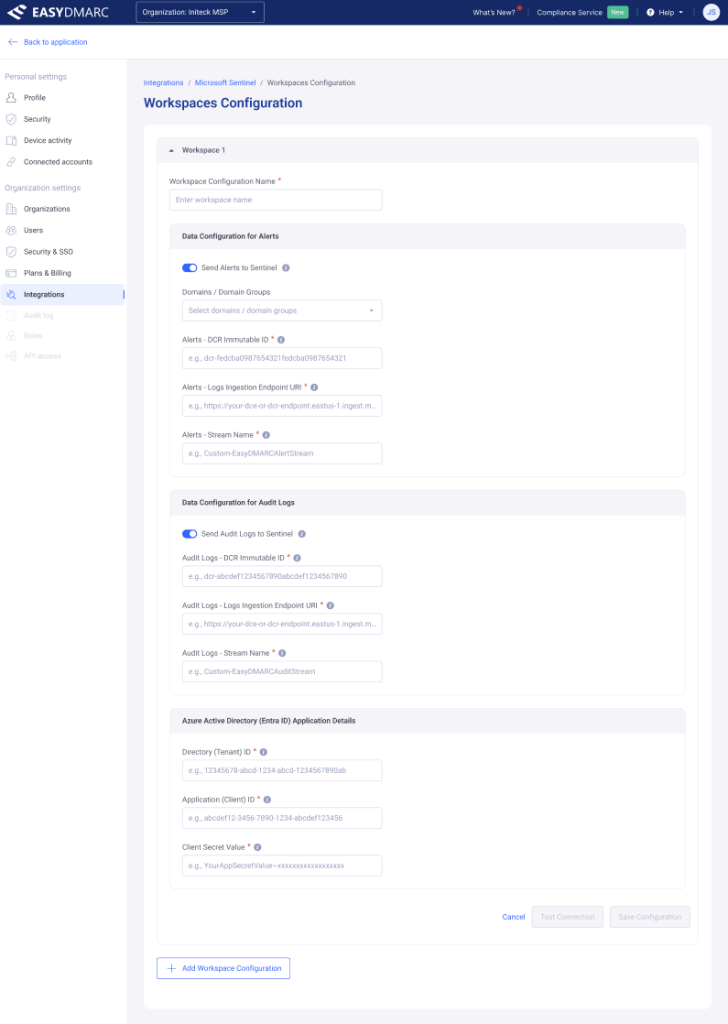The width and height of the screenshot is (728, 1024).
Task: Click the Save Configuration button
Action: [x=650, y=917]
